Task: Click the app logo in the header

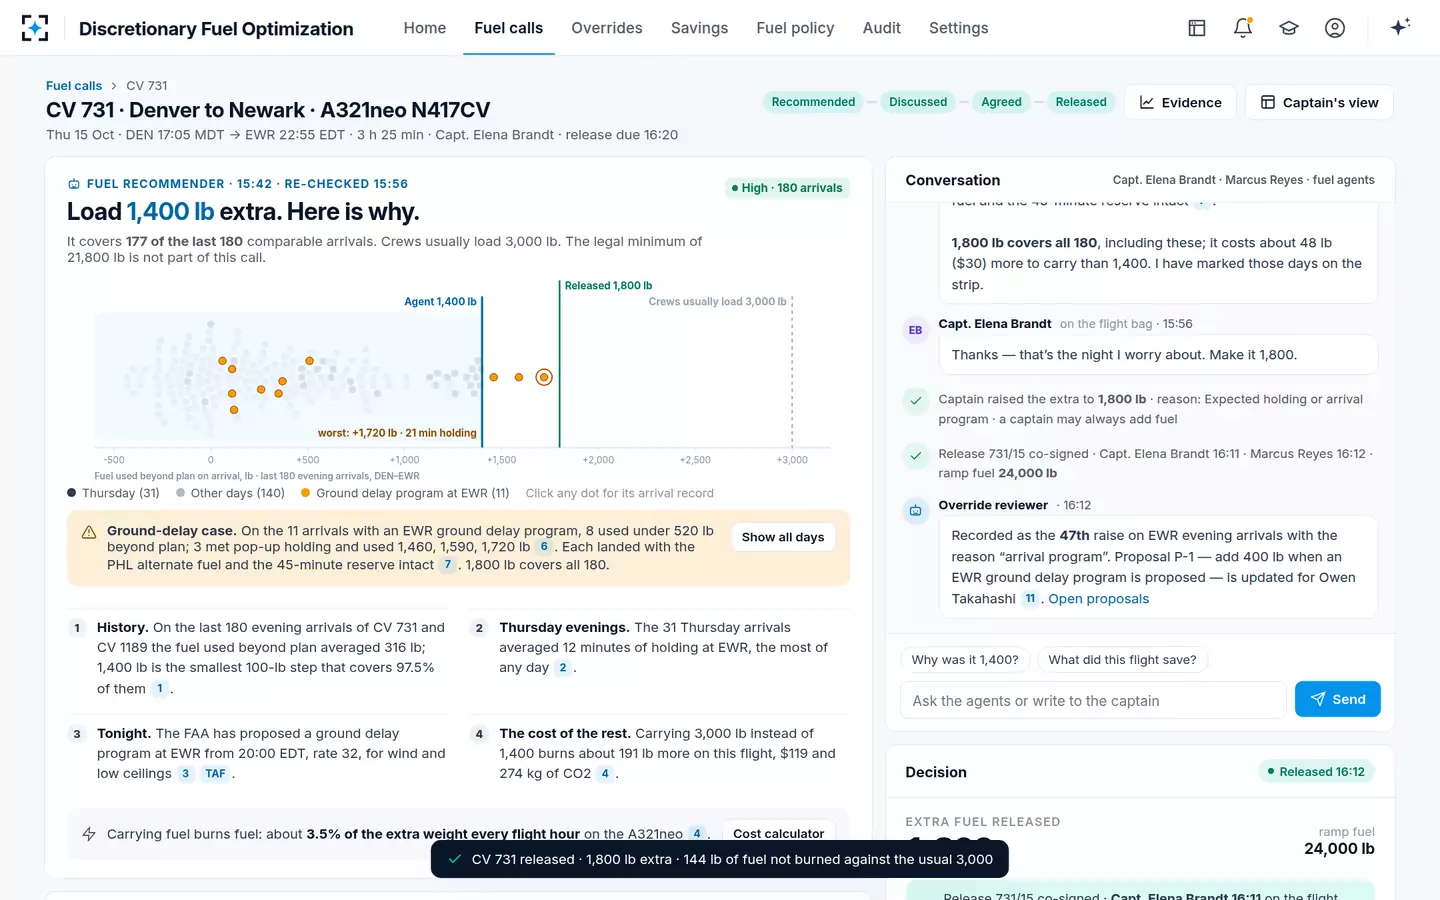Action: 35,28
